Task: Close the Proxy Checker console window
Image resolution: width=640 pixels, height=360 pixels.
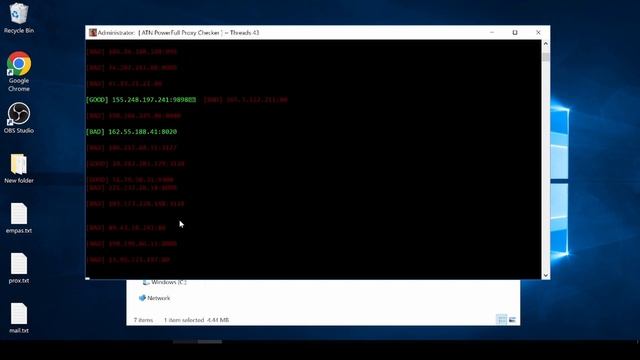Action: click(x=538, y=33)
